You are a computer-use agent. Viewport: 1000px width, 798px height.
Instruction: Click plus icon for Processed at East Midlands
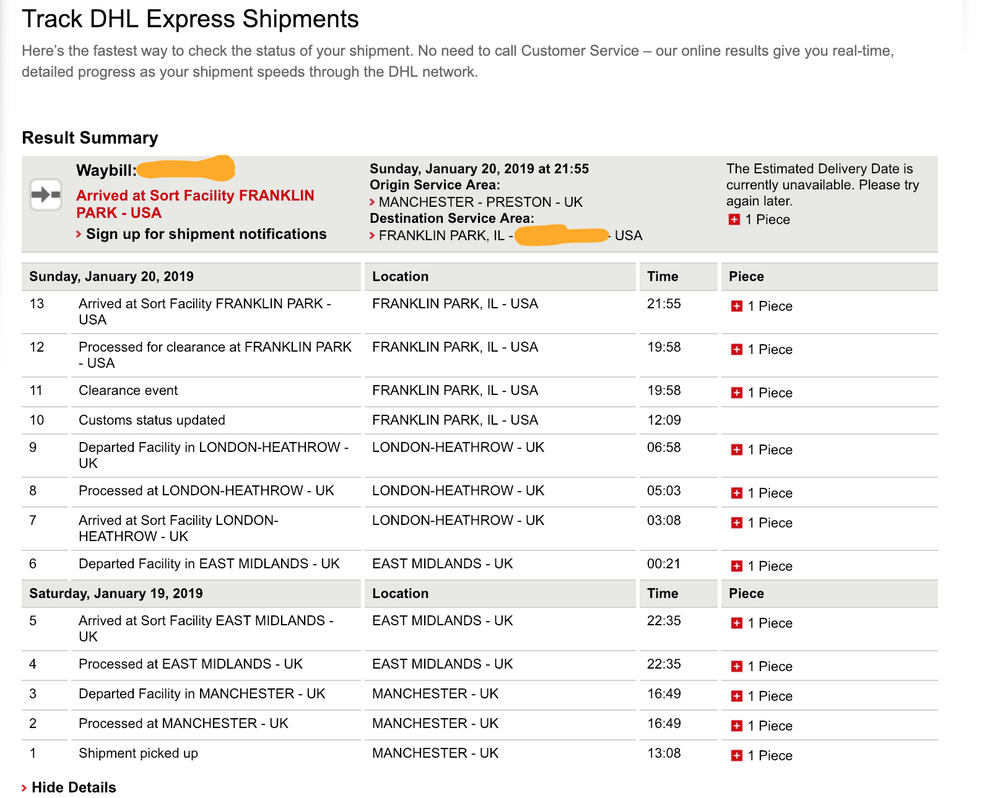point(737,666)
